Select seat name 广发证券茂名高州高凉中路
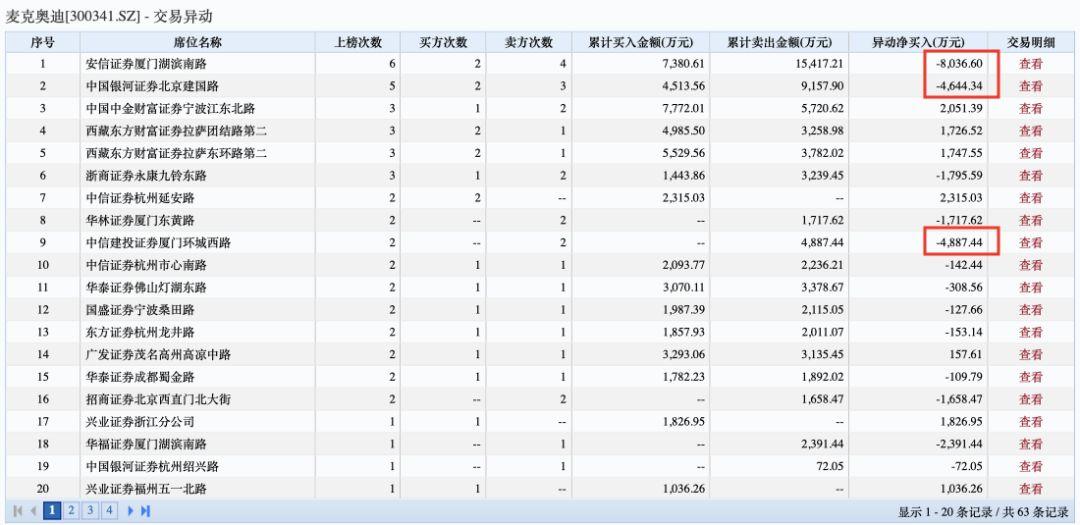The height and width of the screenshot is (525, 1080). coord(158,355)
